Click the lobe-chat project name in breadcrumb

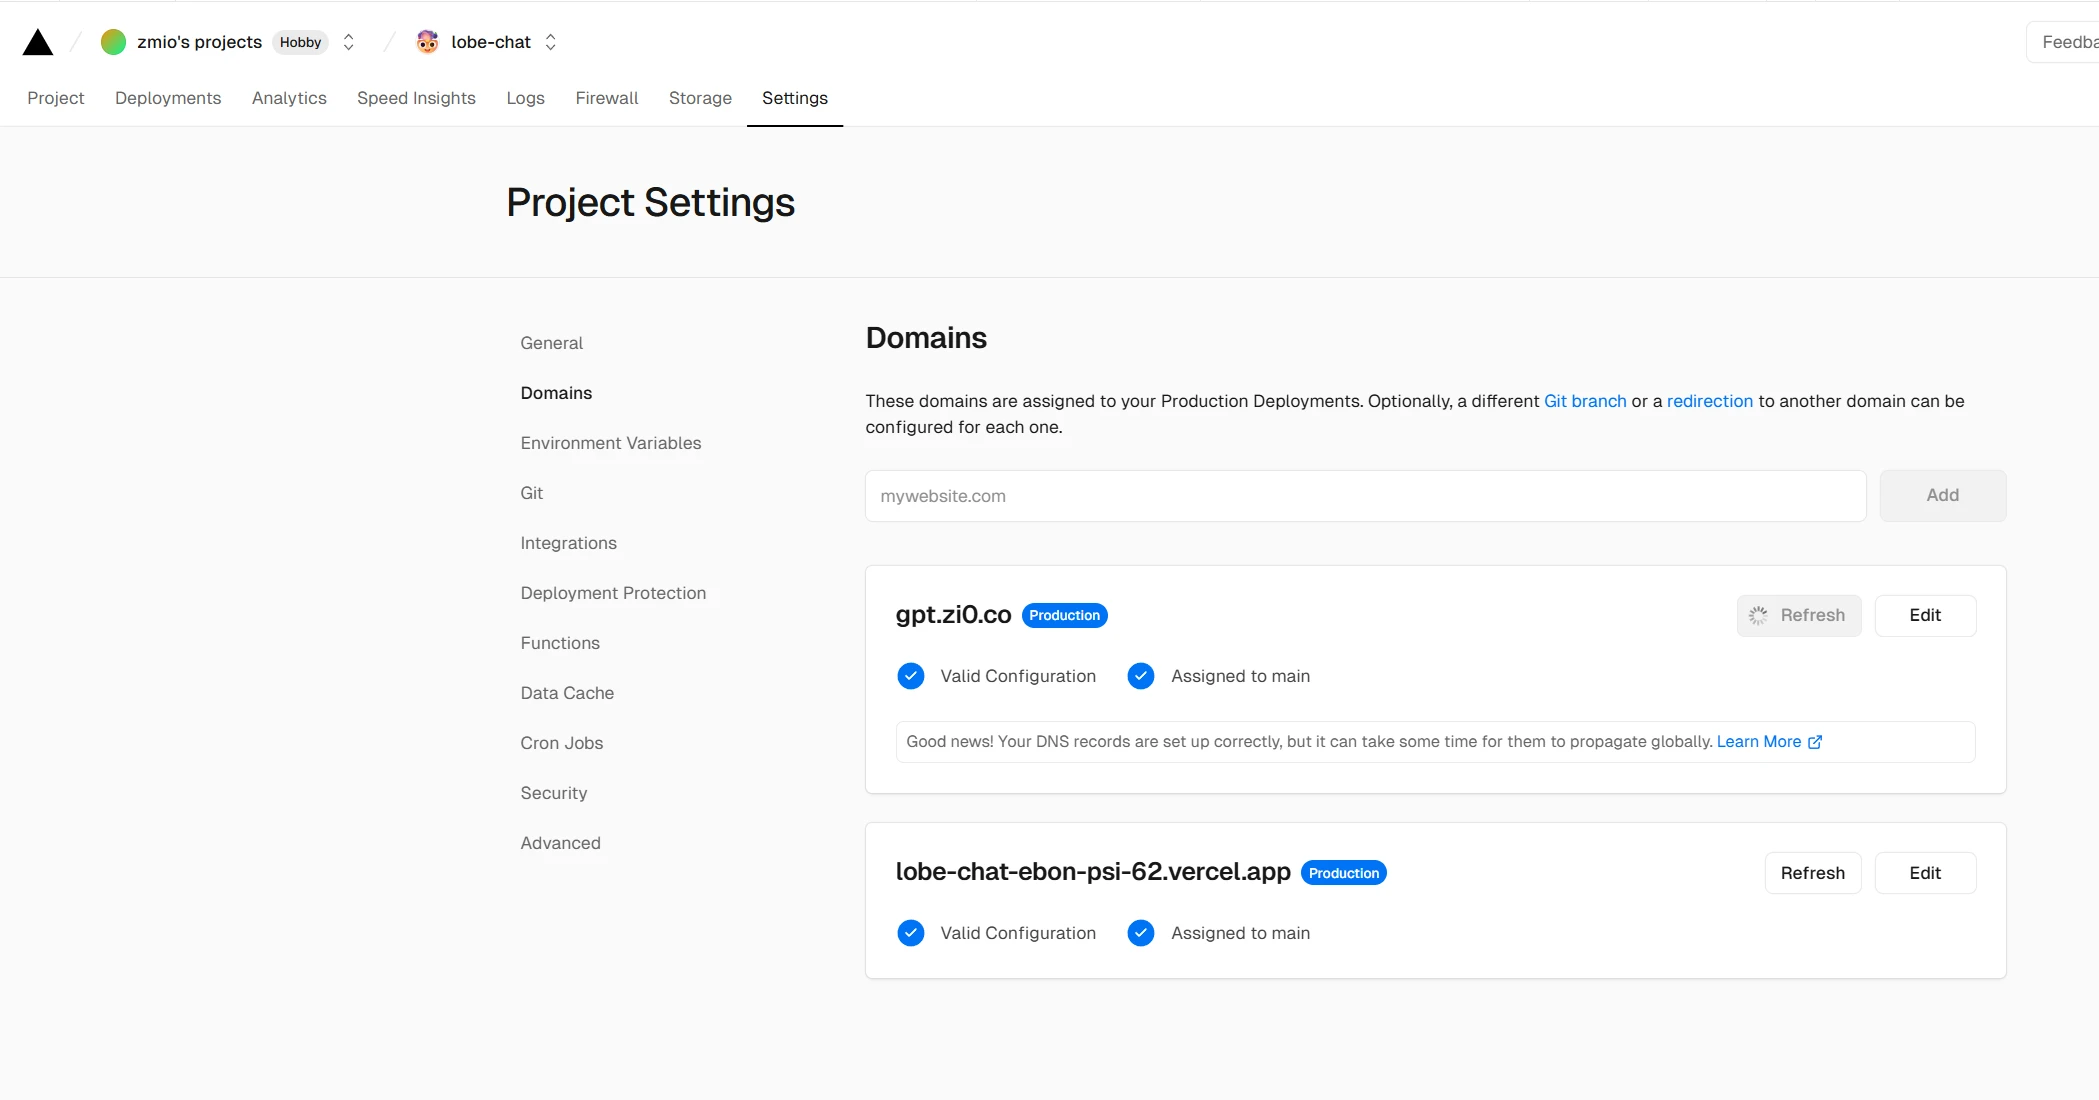point(491,42)
